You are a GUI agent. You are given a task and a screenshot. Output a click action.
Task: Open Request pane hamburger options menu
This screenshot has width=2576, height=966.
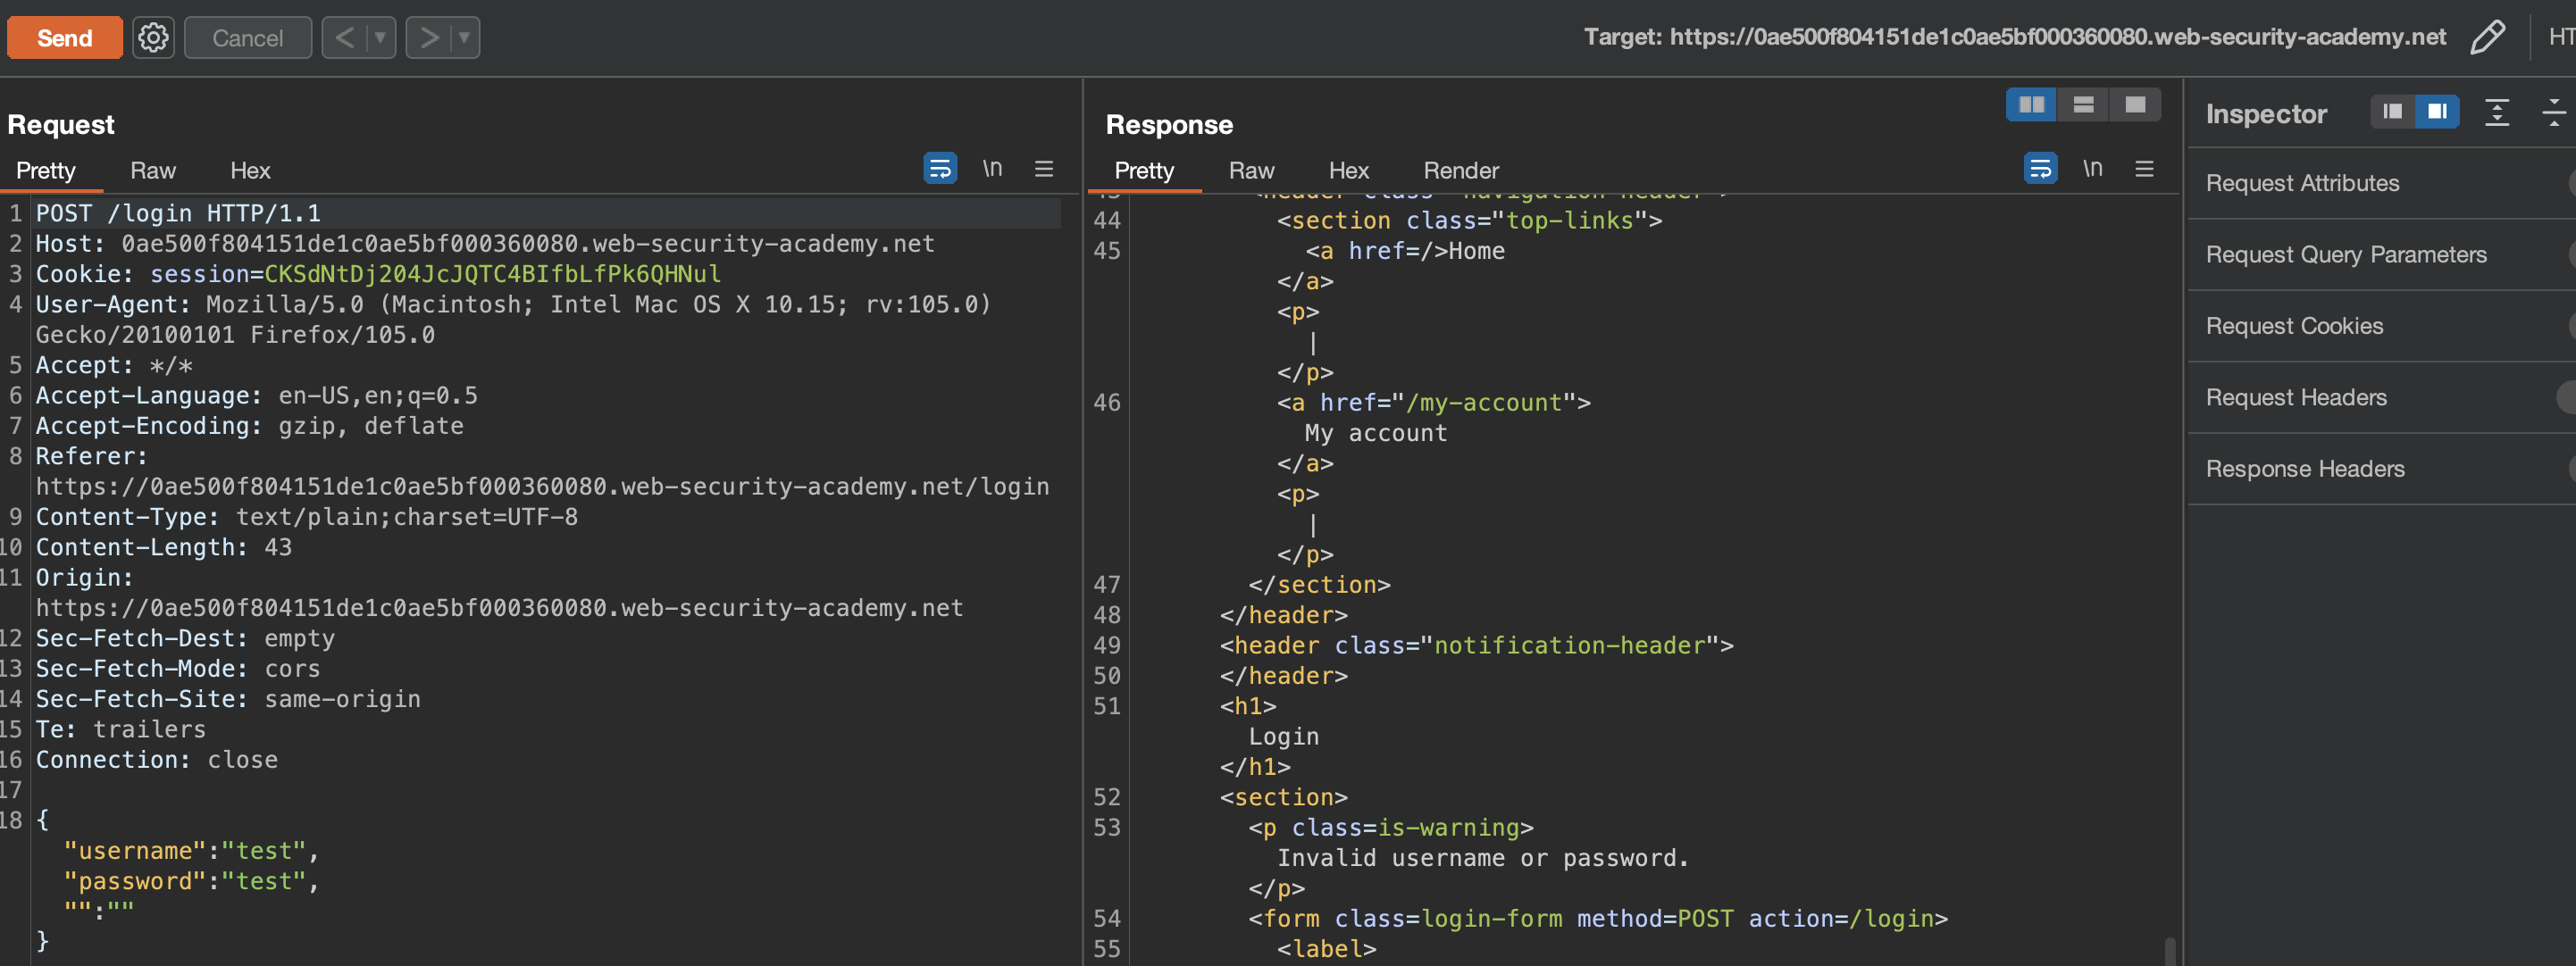tap(1043, 168)
